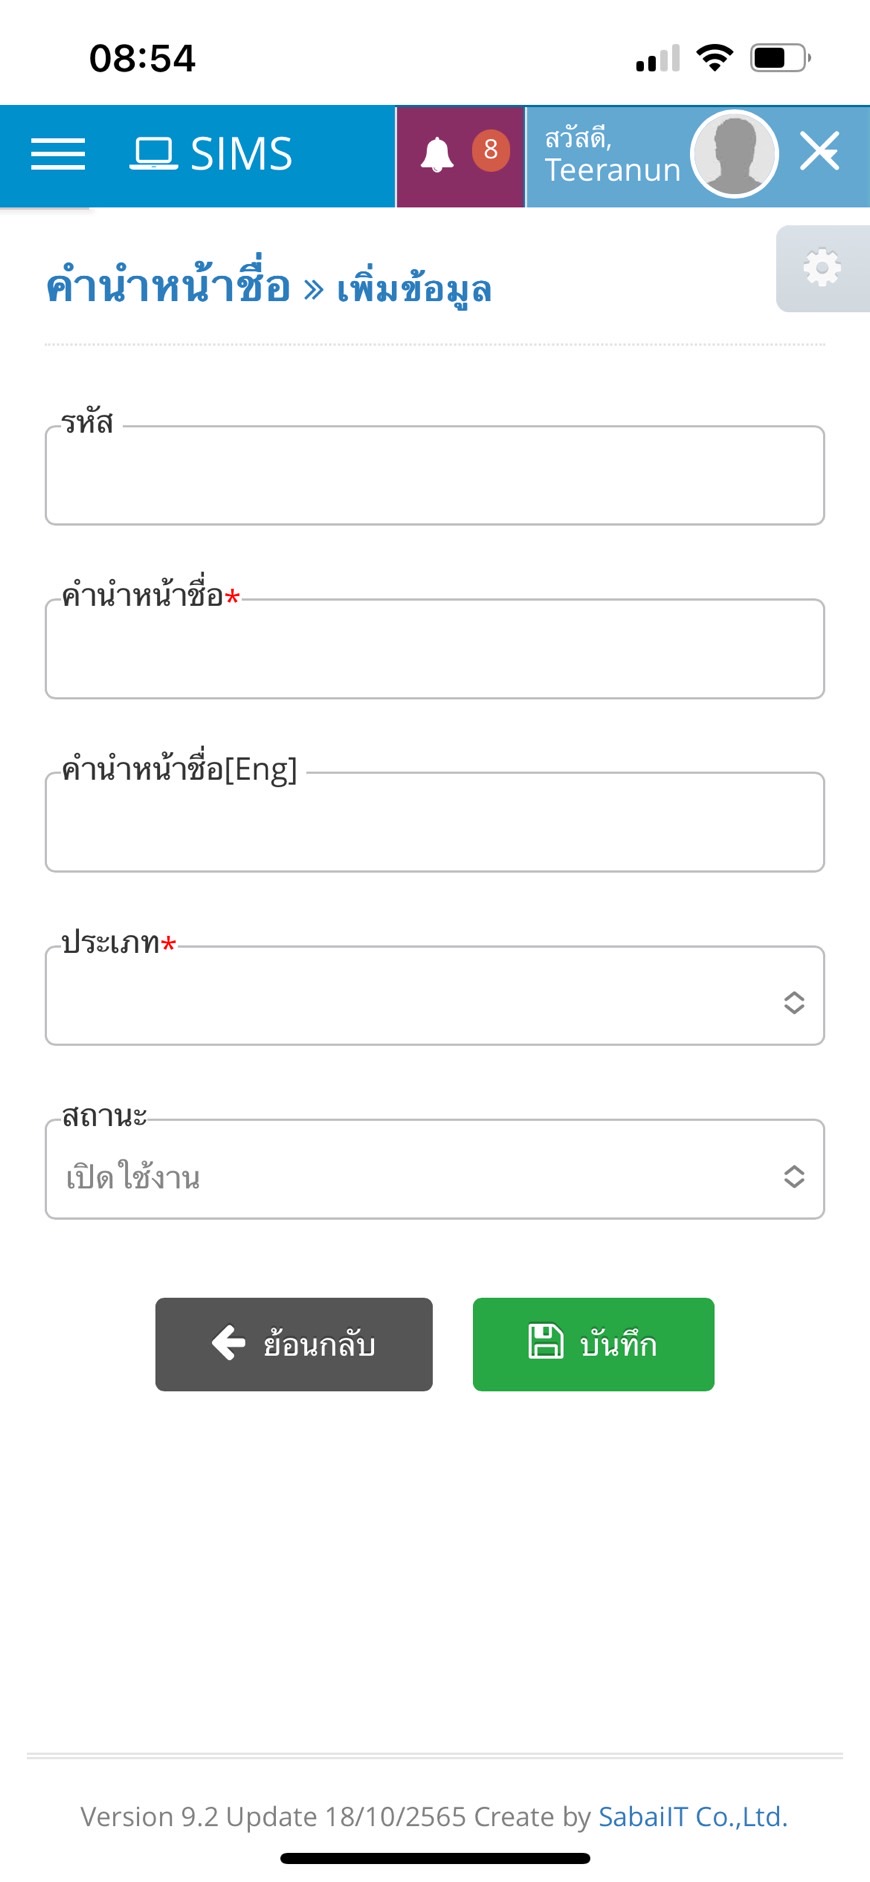
Task: Click the red notification badge showing 8
Action: [490, 150]
